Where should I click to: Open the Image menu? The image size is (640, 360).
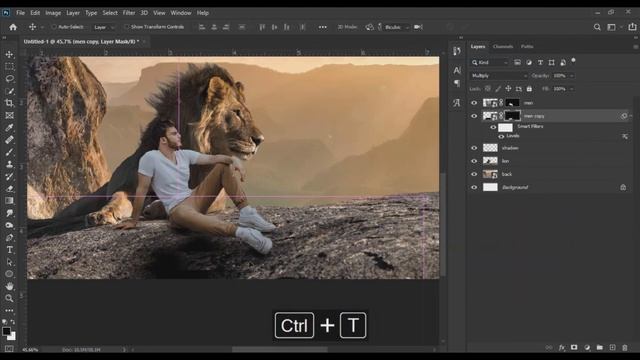(53, 13)
